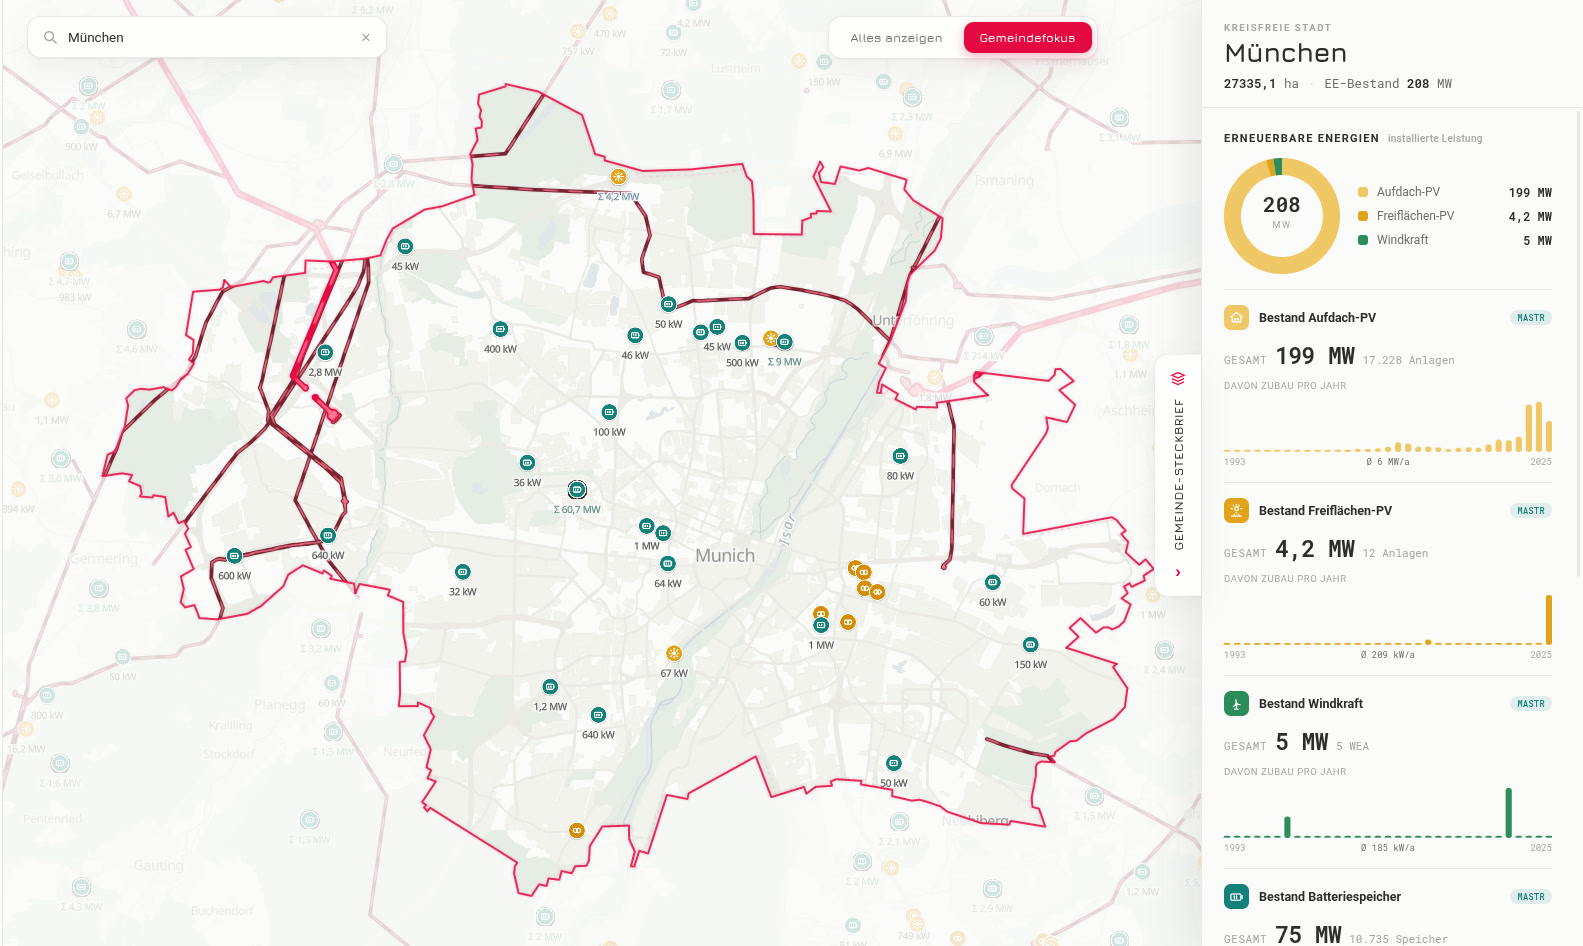
Task: Click the Bestand Aufdach-PV house icon
Action: tap(1236, 318)
